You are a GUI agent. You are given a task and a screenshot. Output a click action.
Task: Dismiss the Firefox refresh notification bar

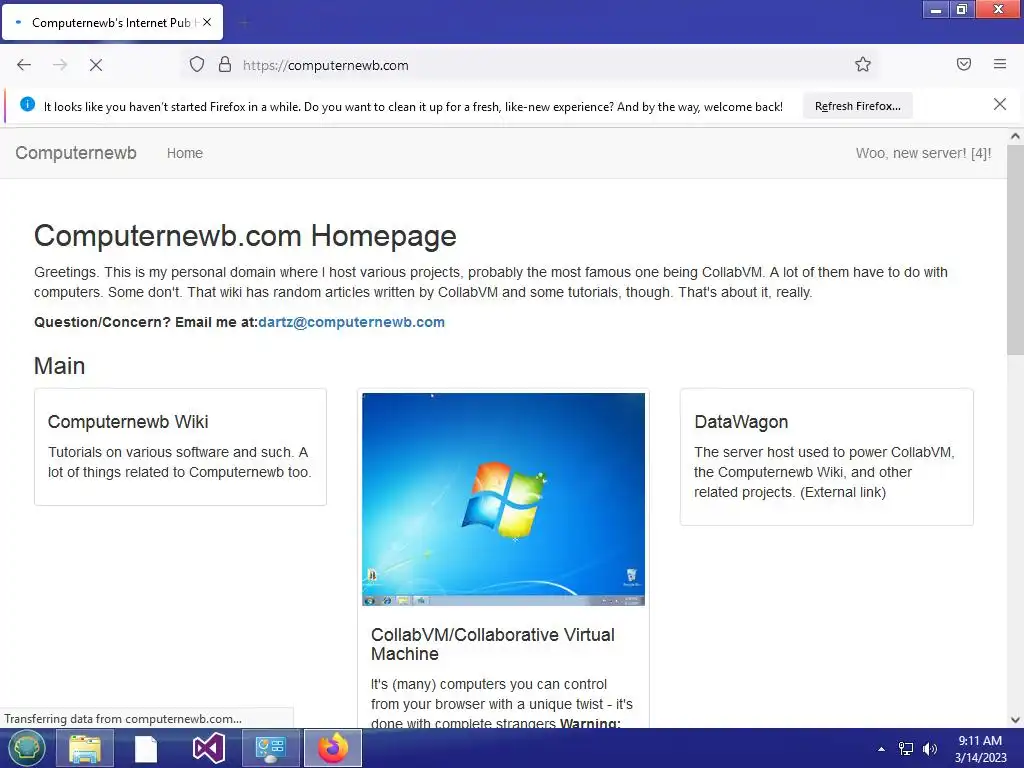coord(1000,104)
